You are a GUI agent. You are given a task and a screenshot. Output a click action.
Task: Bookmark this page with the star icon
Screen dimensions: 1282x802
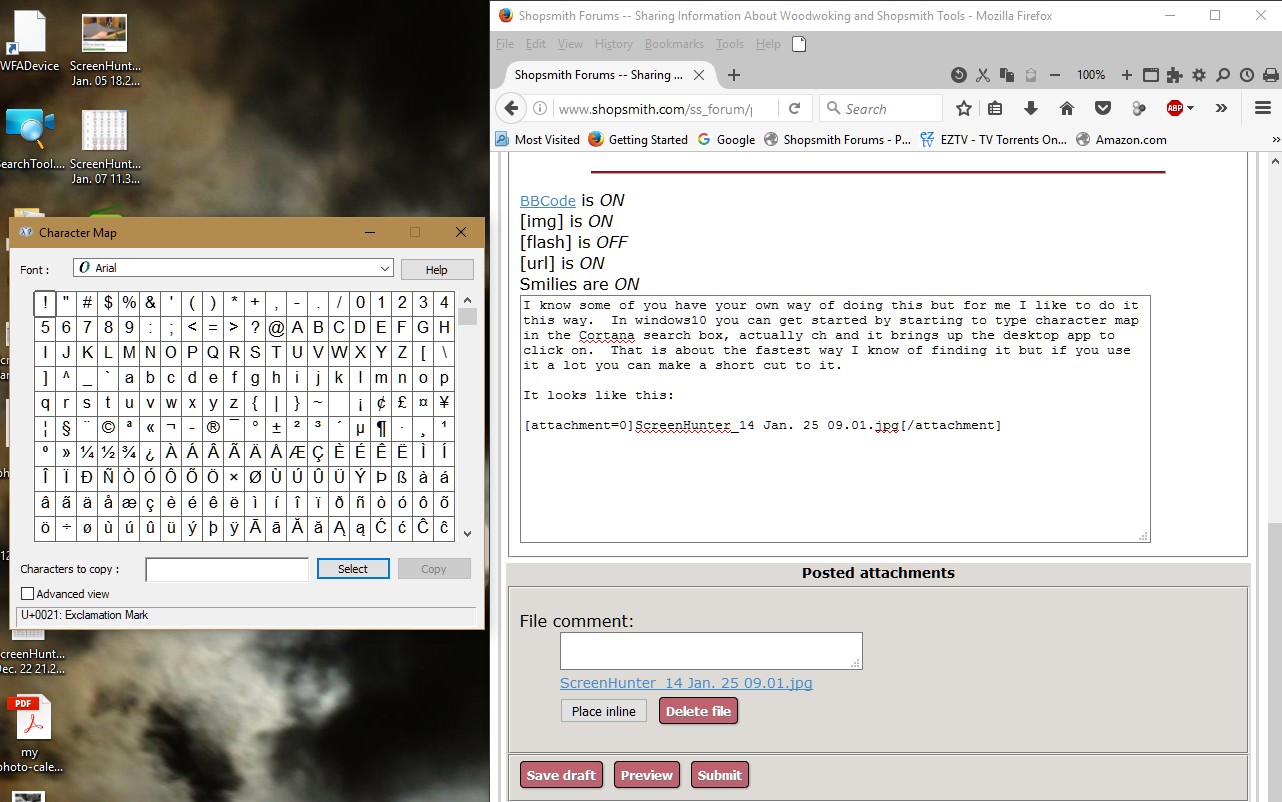pyautogui.click(x=963, y=108)
